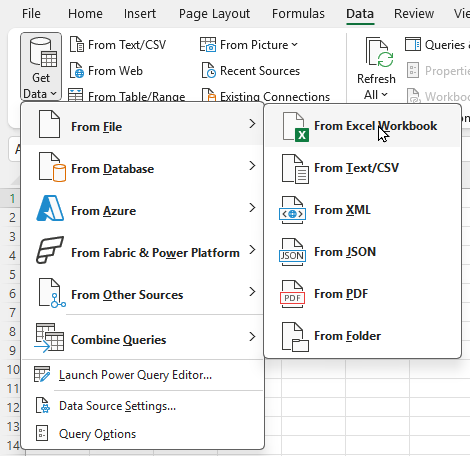Click the red PDF file icon
Screen dimensions: 470x456
pyautogui.click(x=292, y=294)
